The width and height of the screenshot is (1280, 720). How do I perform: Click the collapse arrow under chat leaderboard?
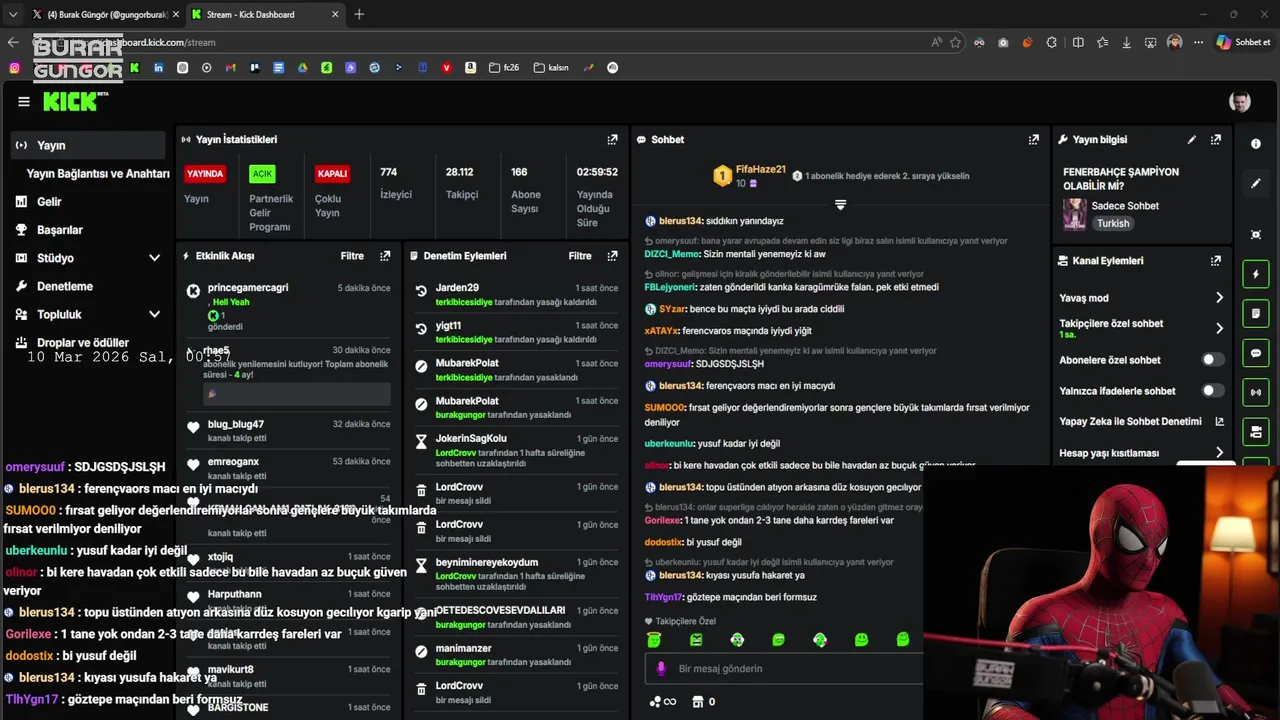coord(840,205)
